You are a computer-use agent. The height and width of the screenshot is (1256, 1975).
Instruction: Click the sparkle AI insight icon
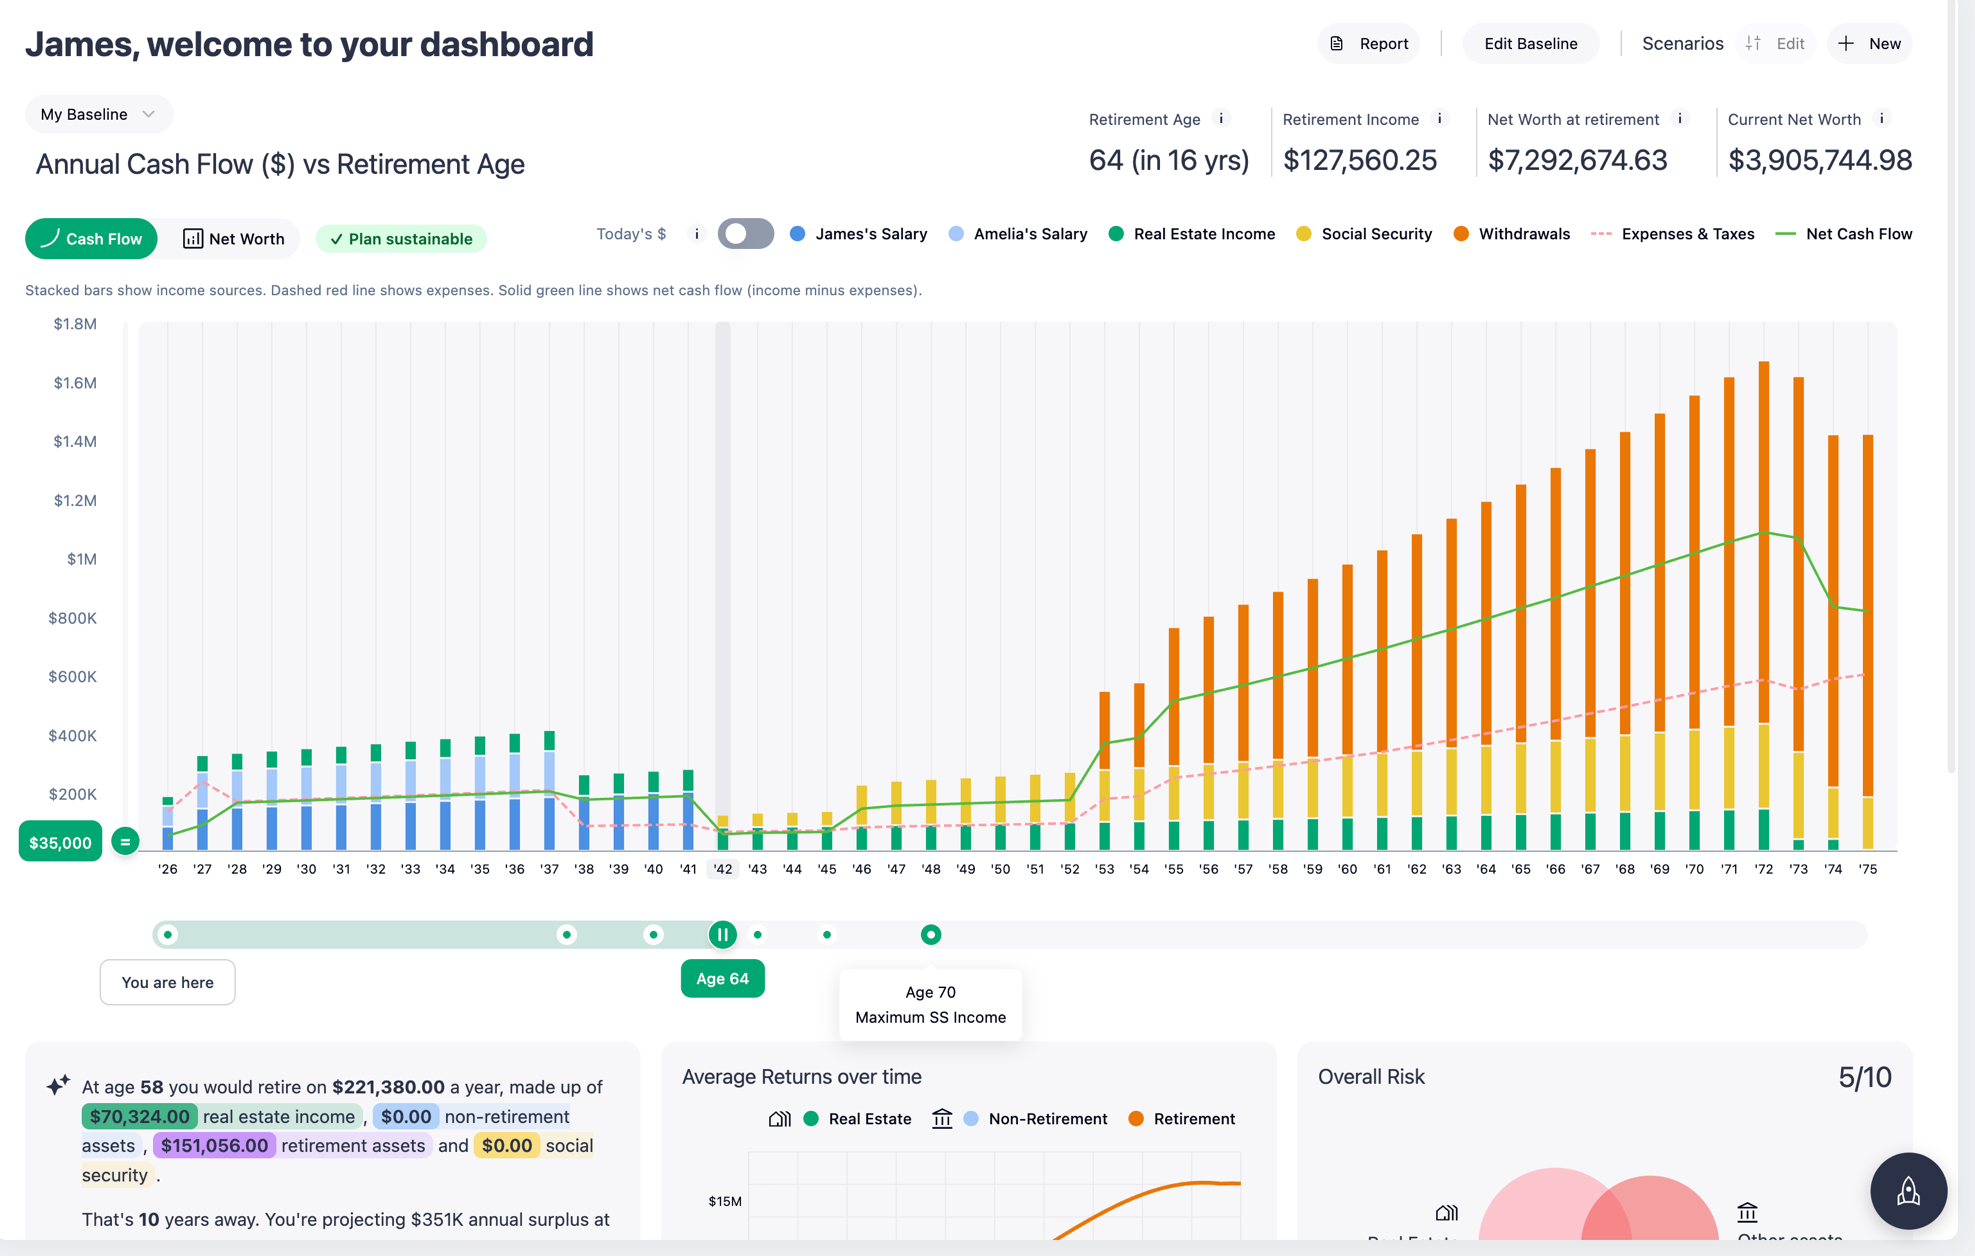coord(58,1085)
